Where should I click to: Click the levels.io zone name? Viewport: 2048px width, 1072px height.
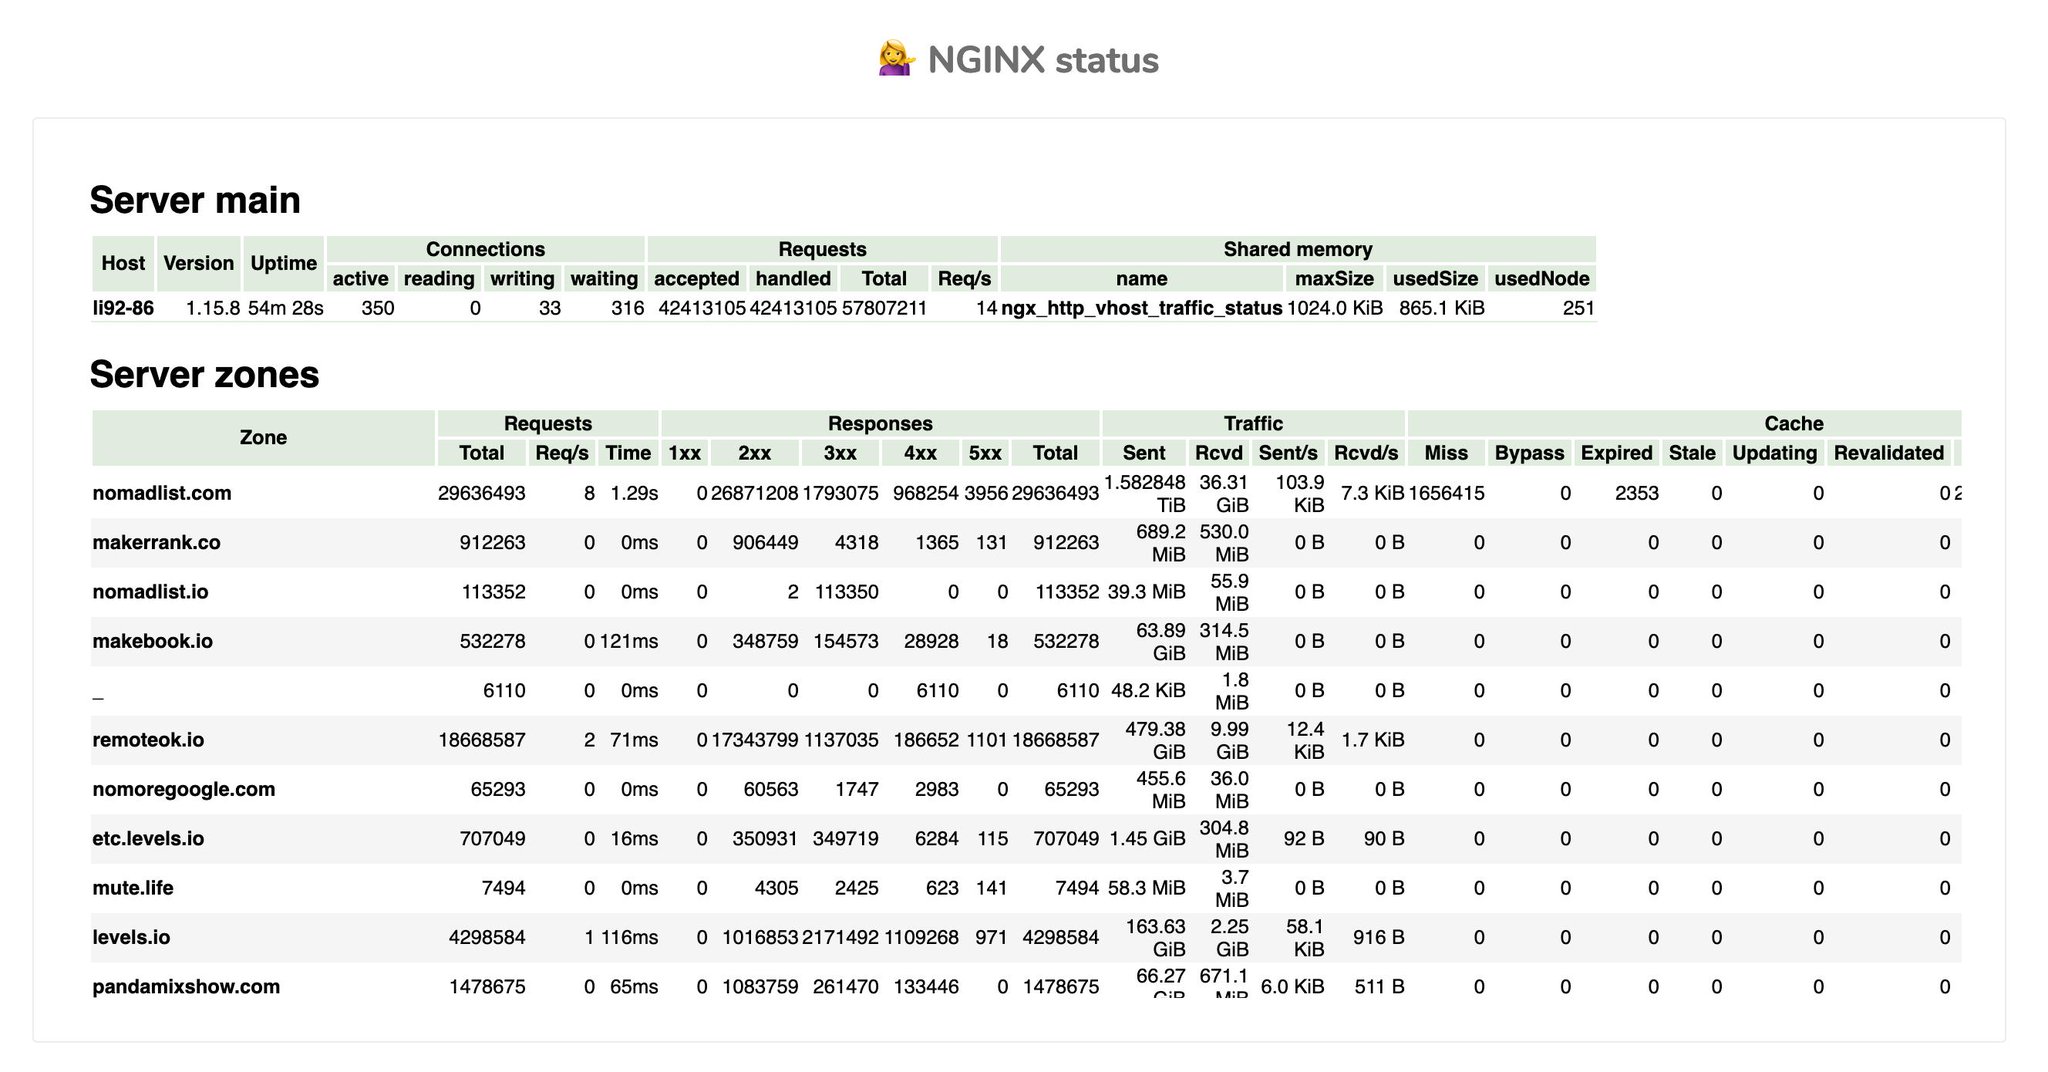point(131,937)
